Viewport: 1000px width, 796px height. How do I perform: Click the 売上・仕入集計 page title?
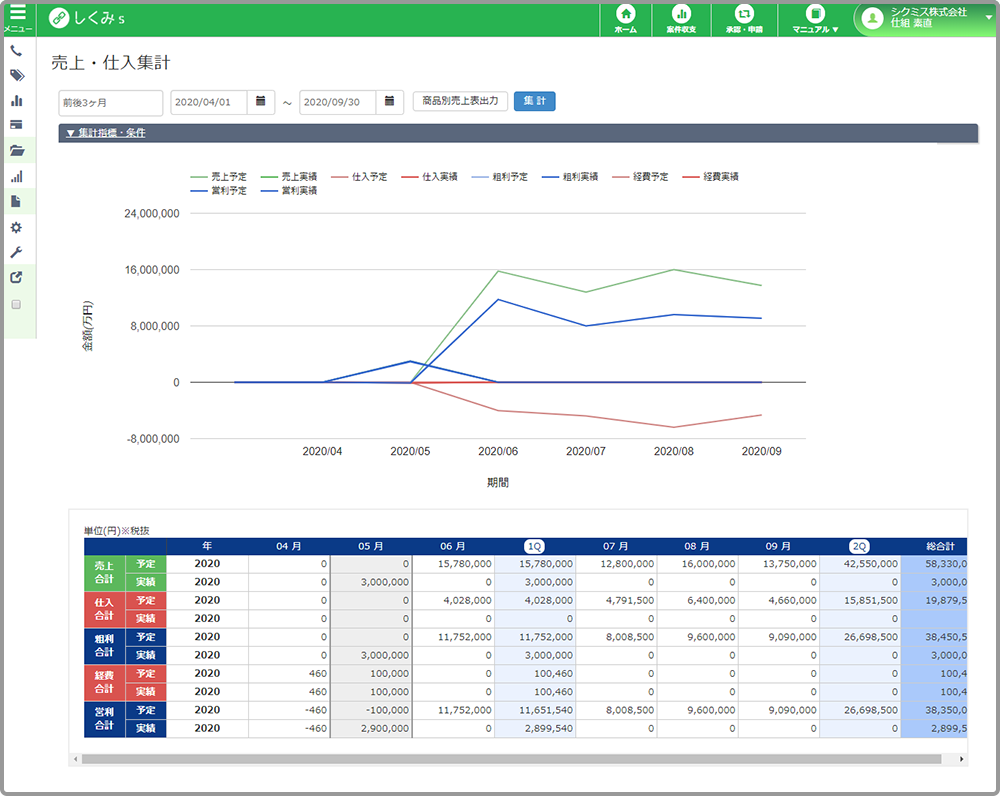(x=111, y=63)
